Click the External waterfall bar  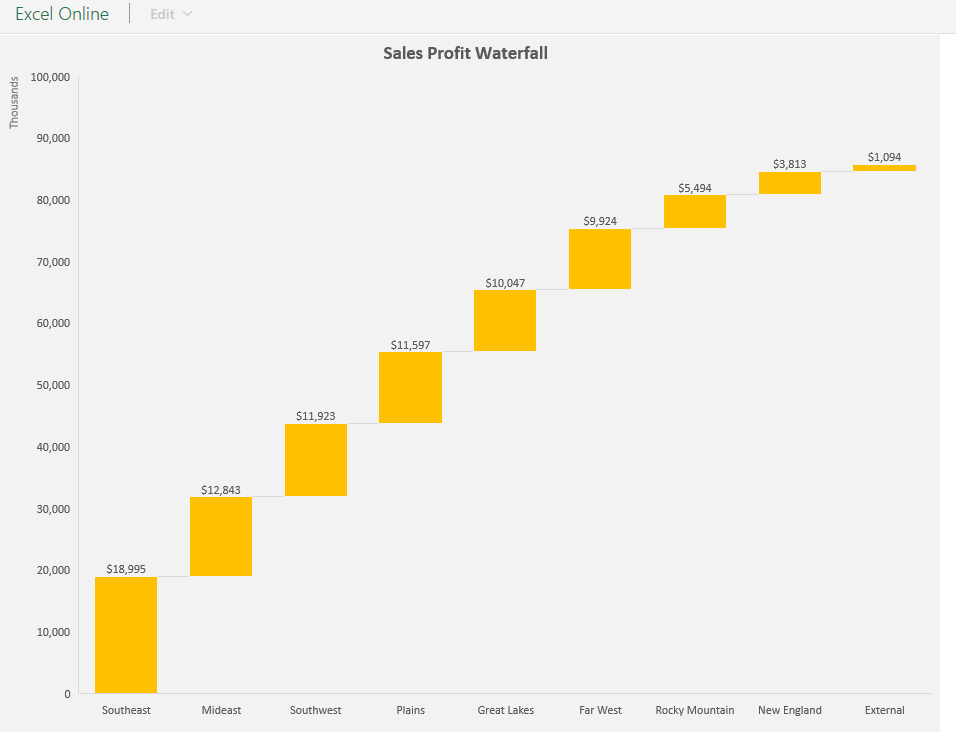click(x=884, y=167)
